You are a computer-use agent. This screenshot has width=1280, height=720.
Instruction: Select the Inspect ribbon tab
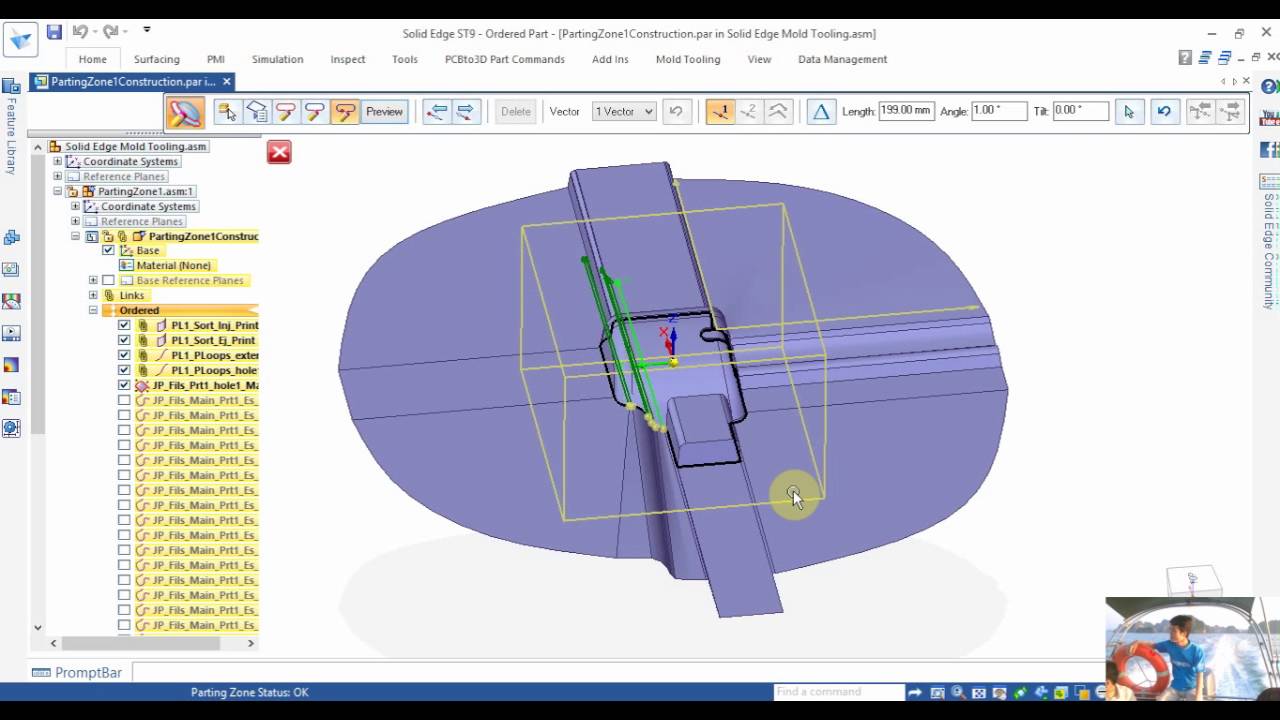pyautogui.click(x=348, y=59)
